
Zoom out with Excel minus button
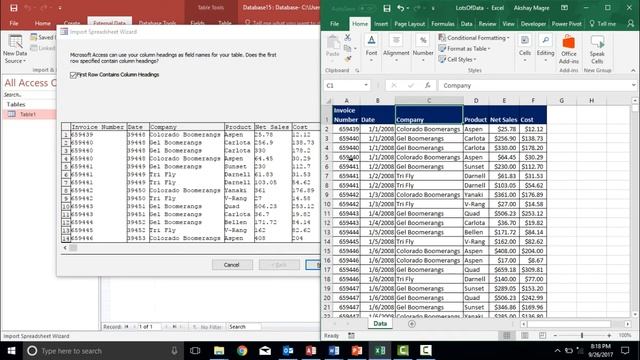pos(555,336)
